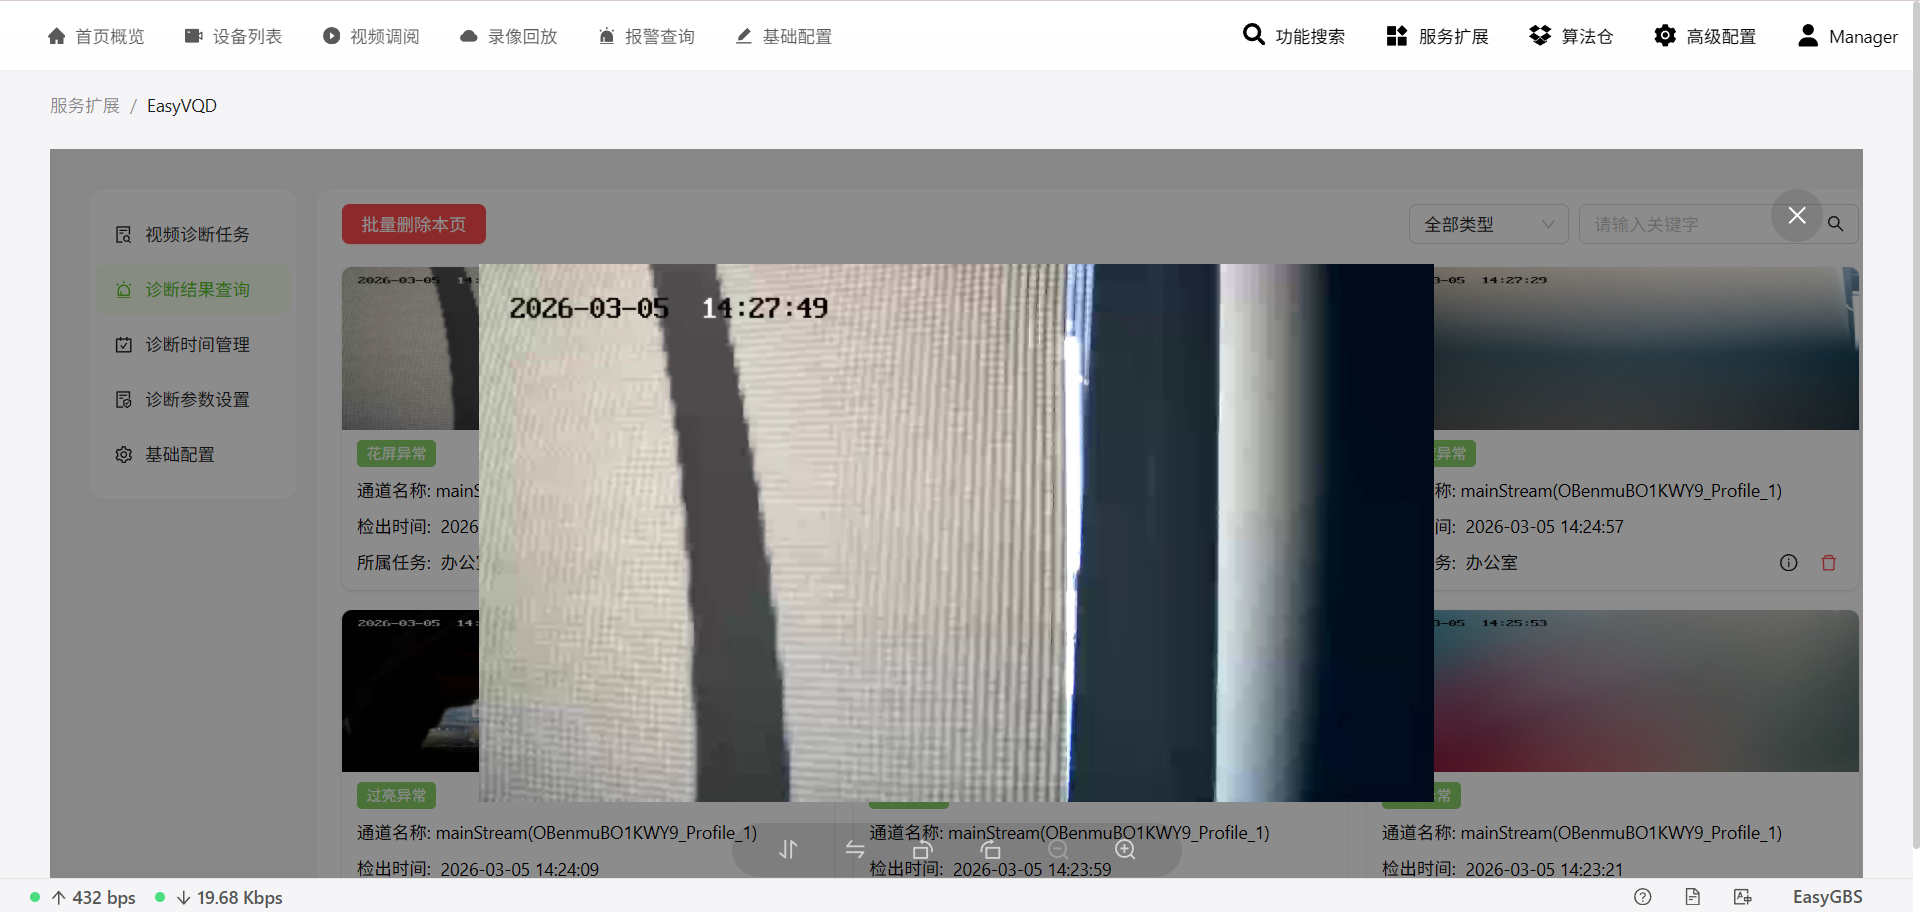1920x912 pixels.
Task: Open 基础配置 in the top navigation
Action: (x=783, y=36)
